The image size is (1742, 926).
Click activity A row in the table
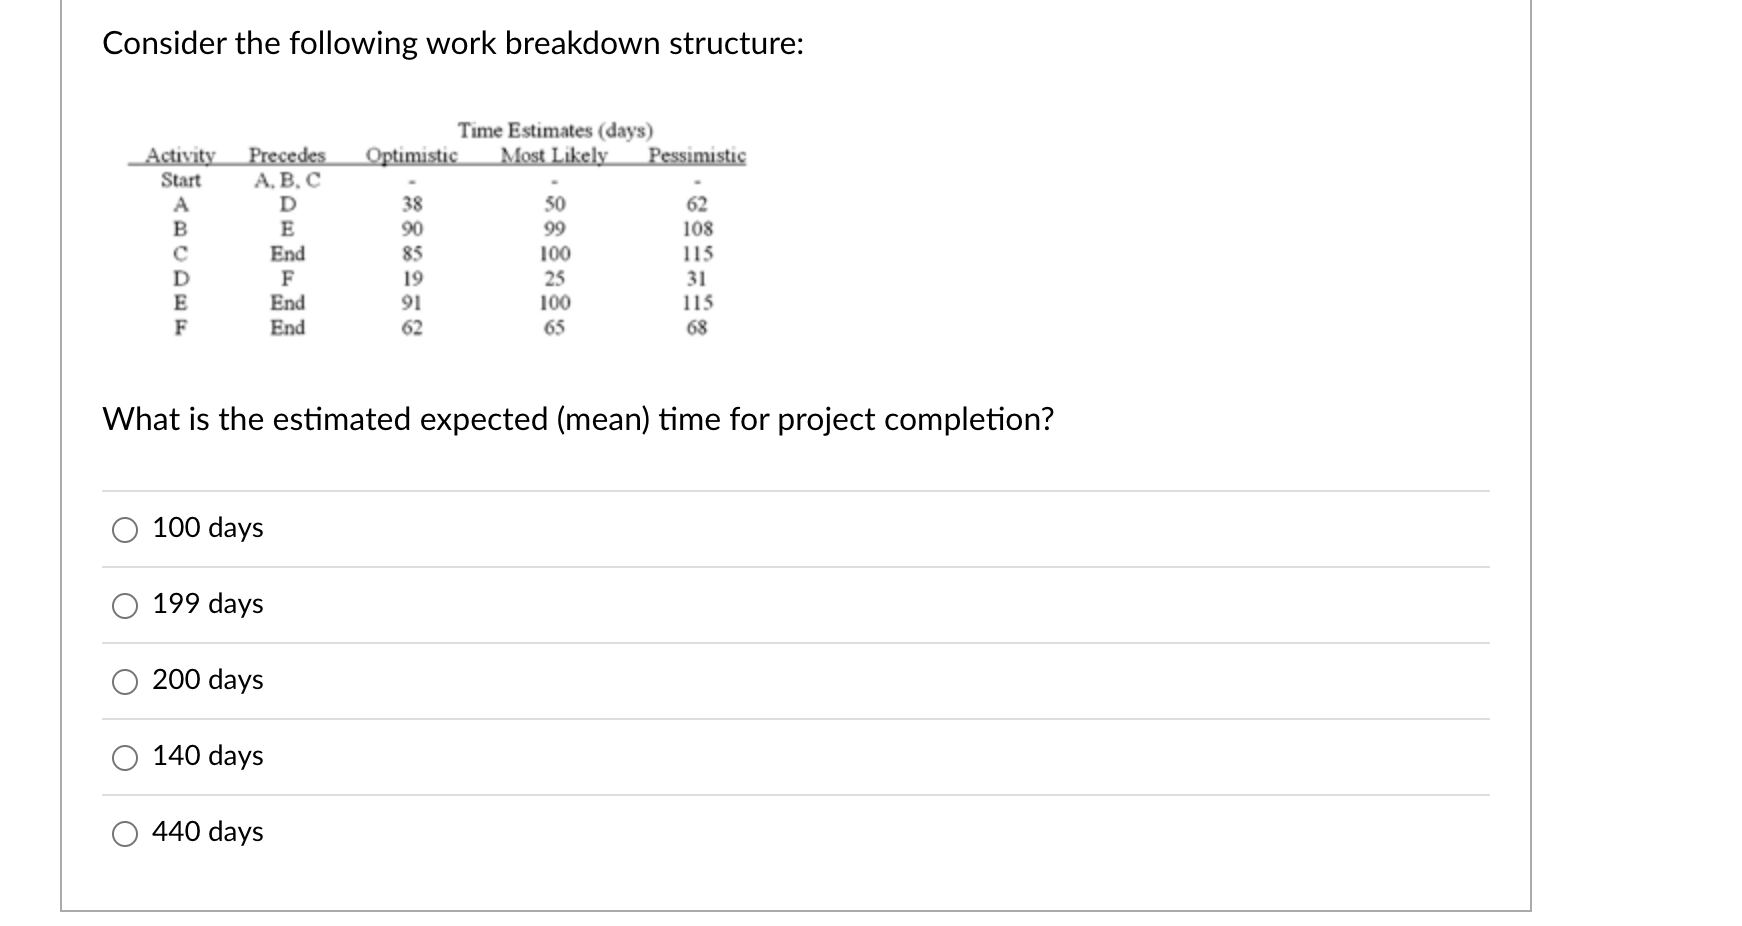click(x=180, y=204)
